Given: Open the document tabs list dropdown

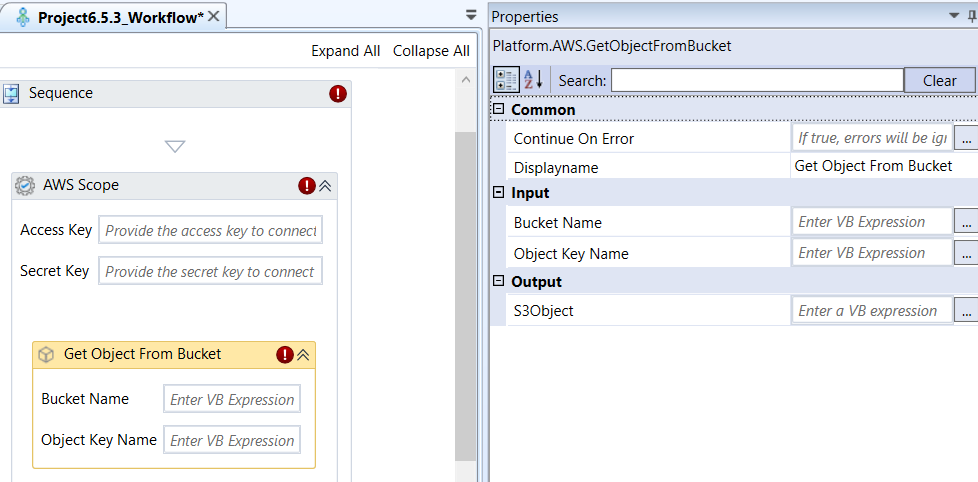Looking at the screenshot, I should 472,16.
